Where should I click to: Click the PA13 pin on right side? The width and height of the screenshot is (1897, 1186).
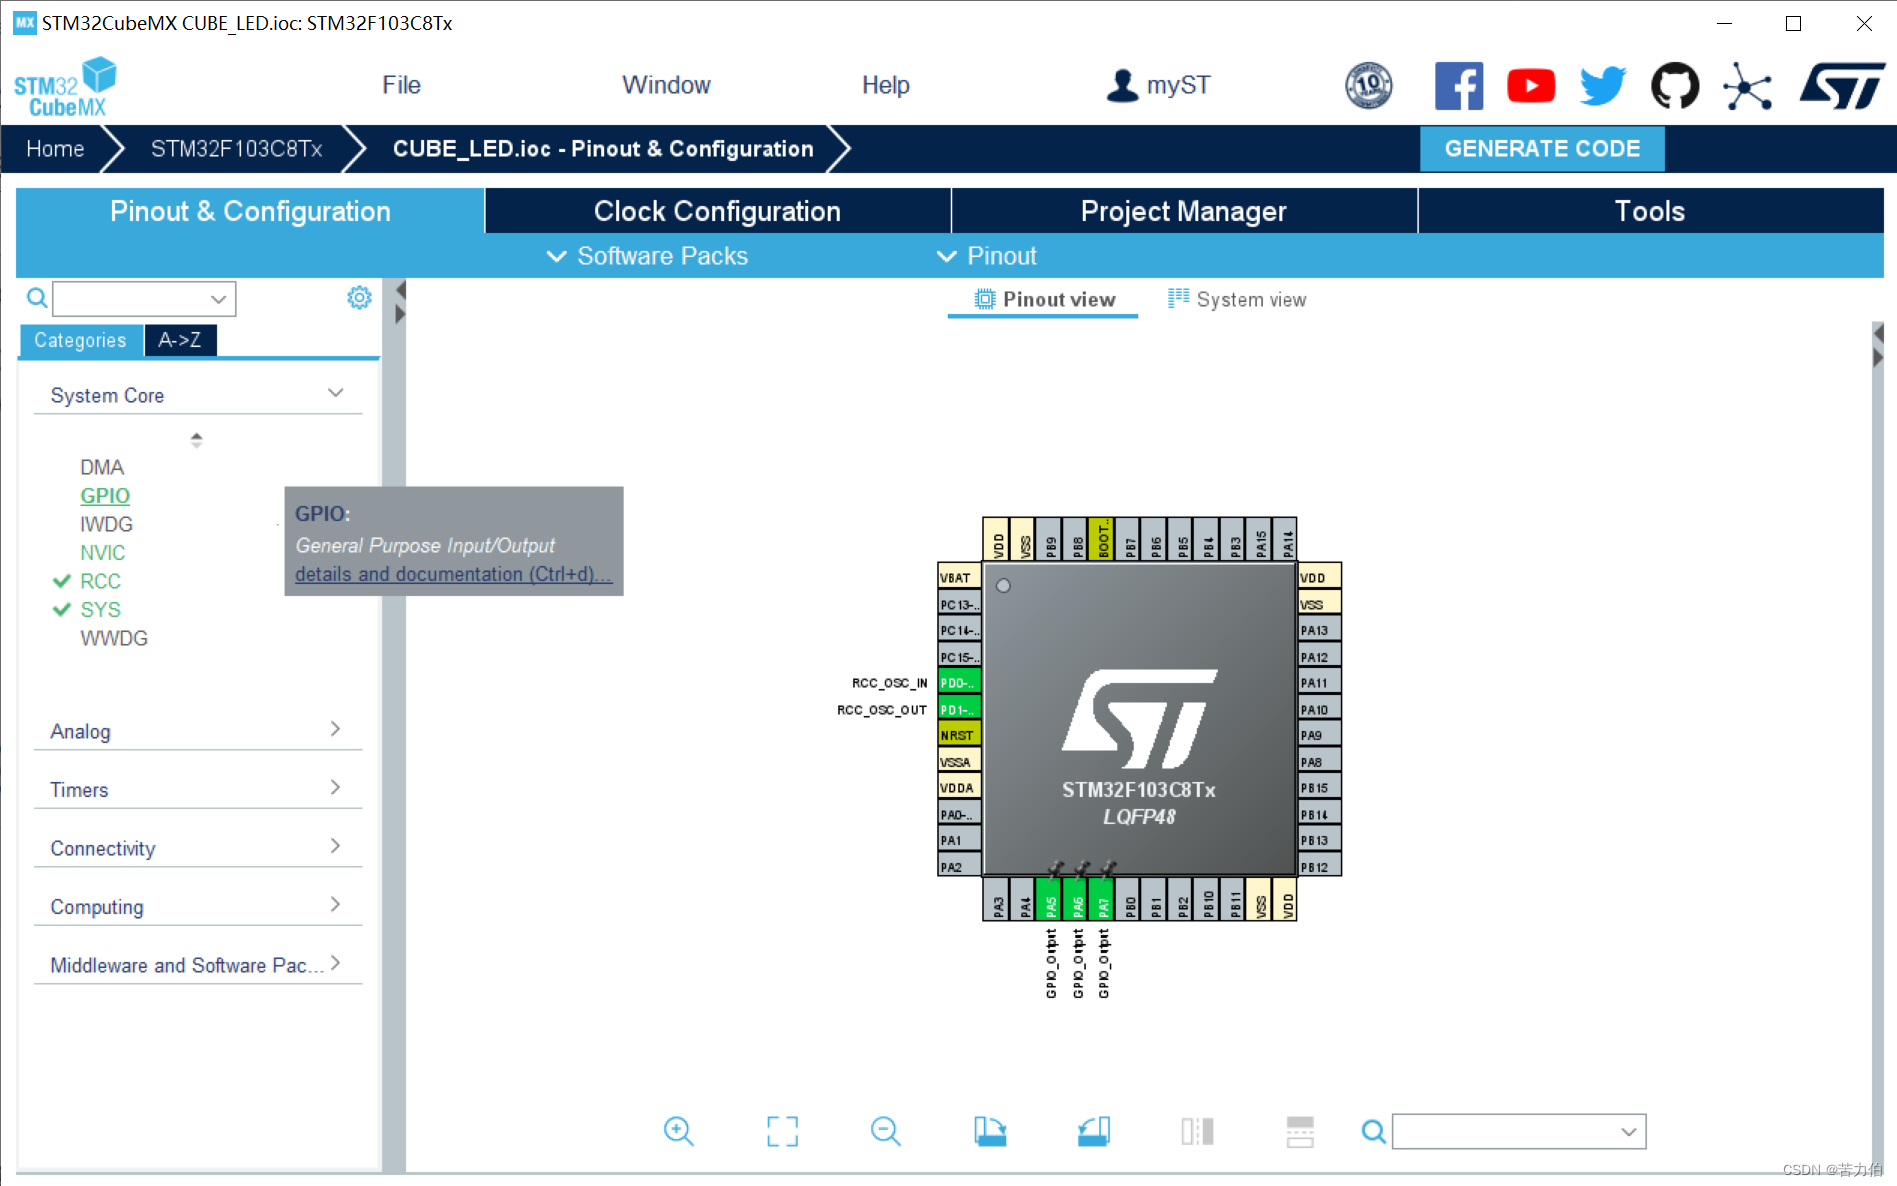point(1319,630)
